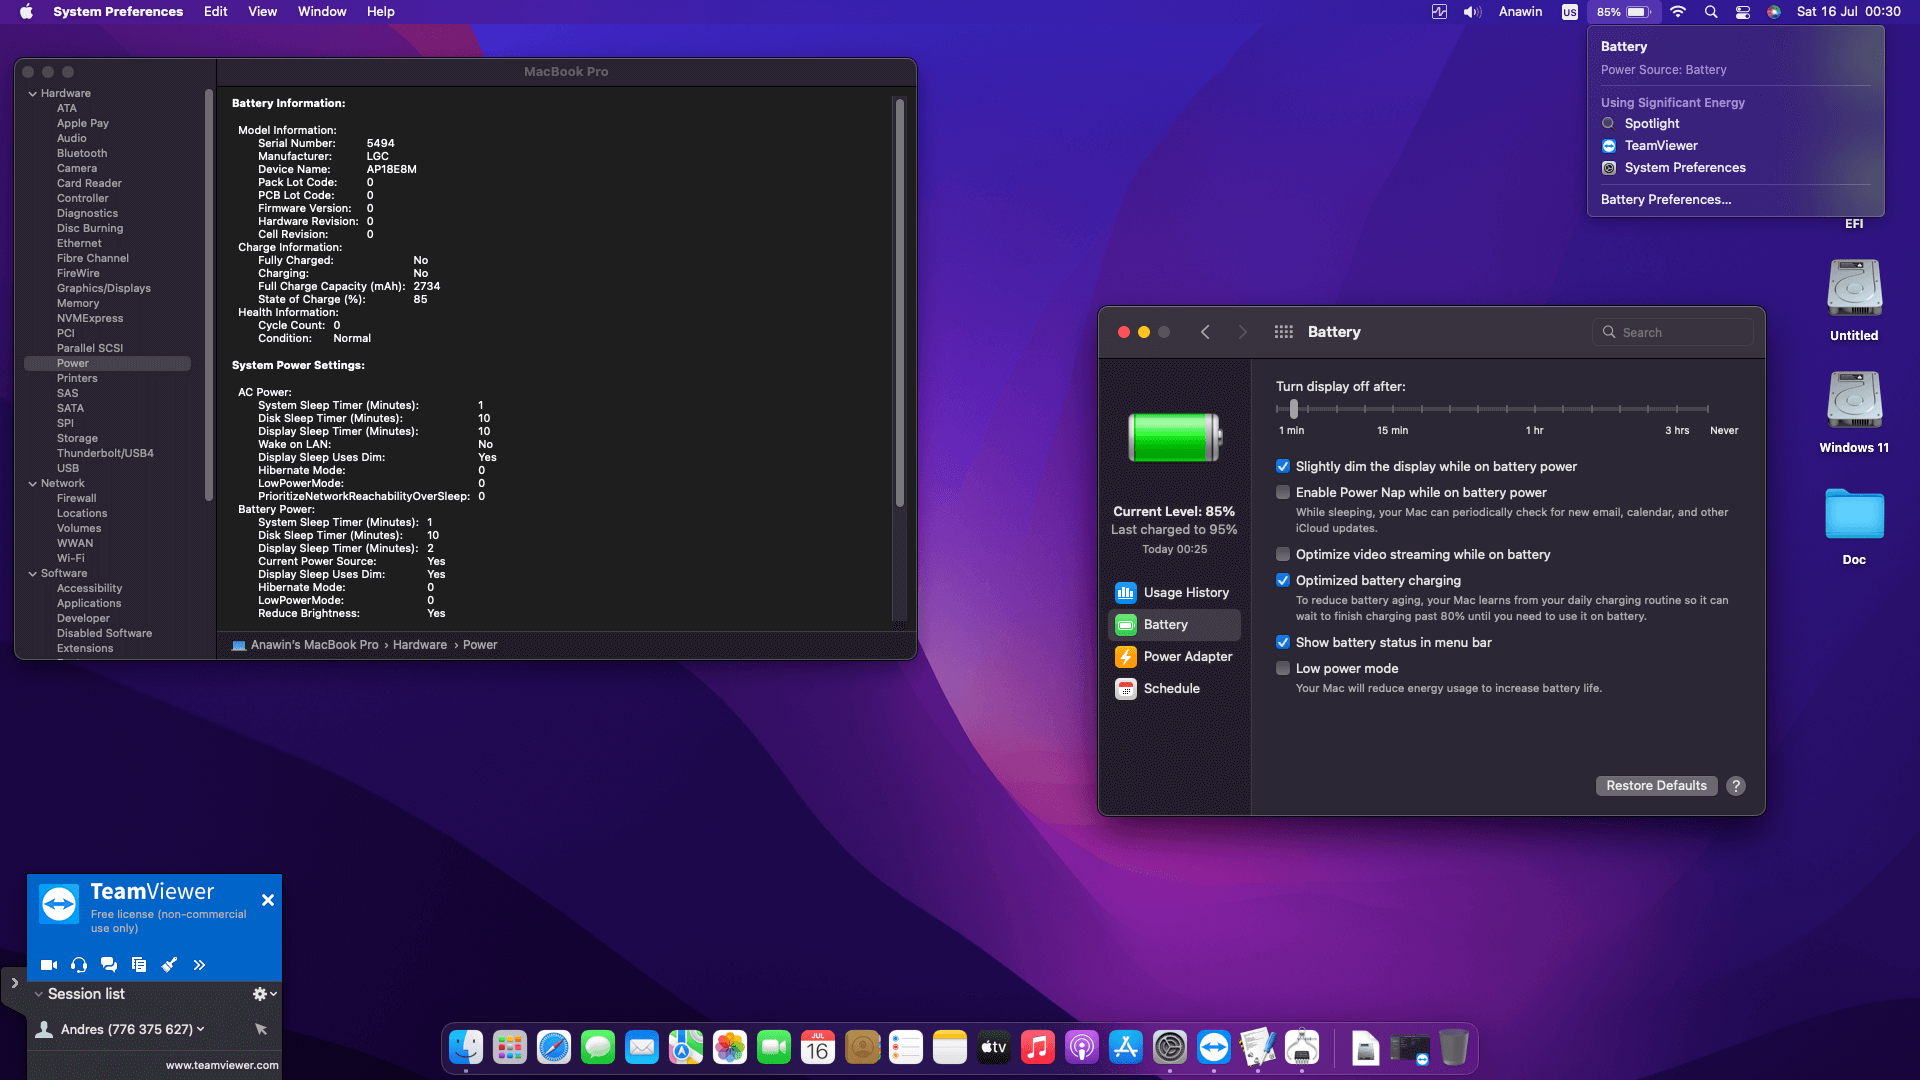Click System Information sidebar scrollbar
1920x1080 pixels.
[208, 295]
